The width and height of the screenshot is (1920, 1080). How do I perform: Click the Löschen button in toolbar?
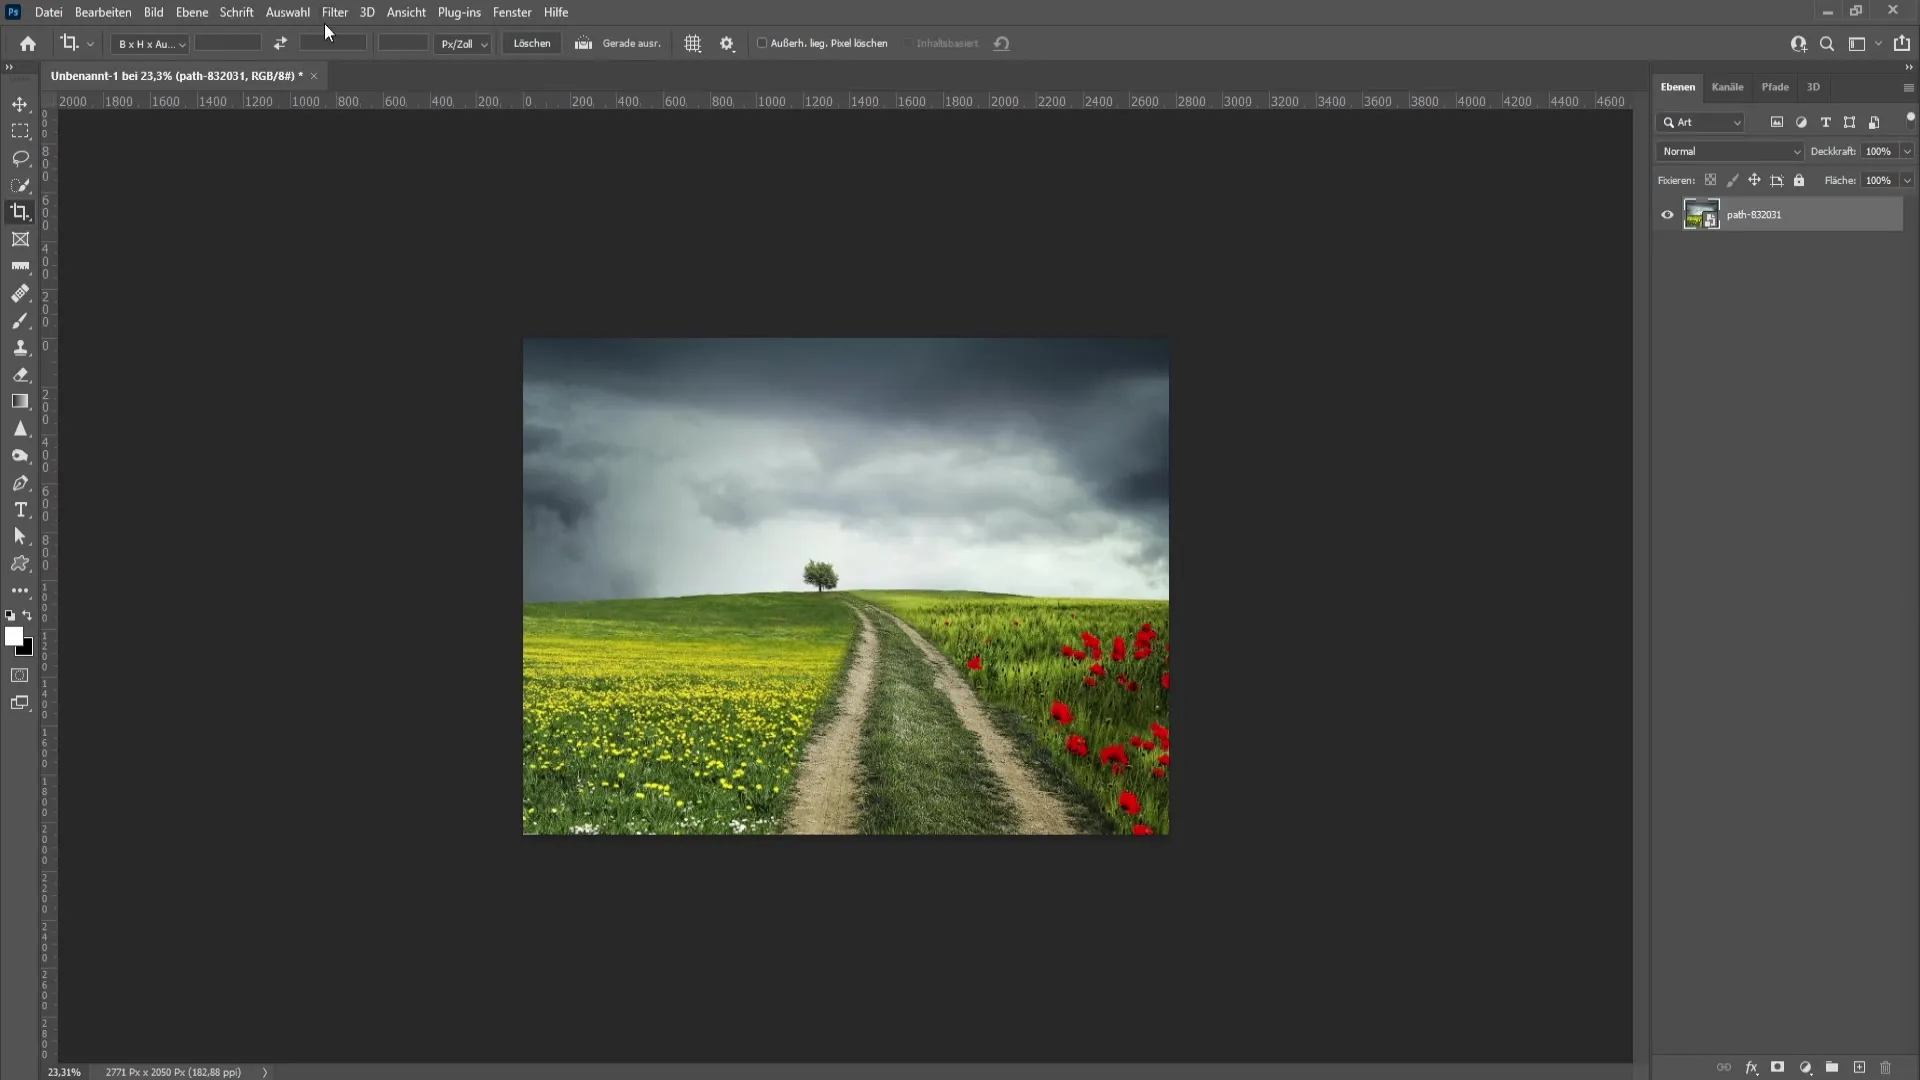tap(531, 44)
